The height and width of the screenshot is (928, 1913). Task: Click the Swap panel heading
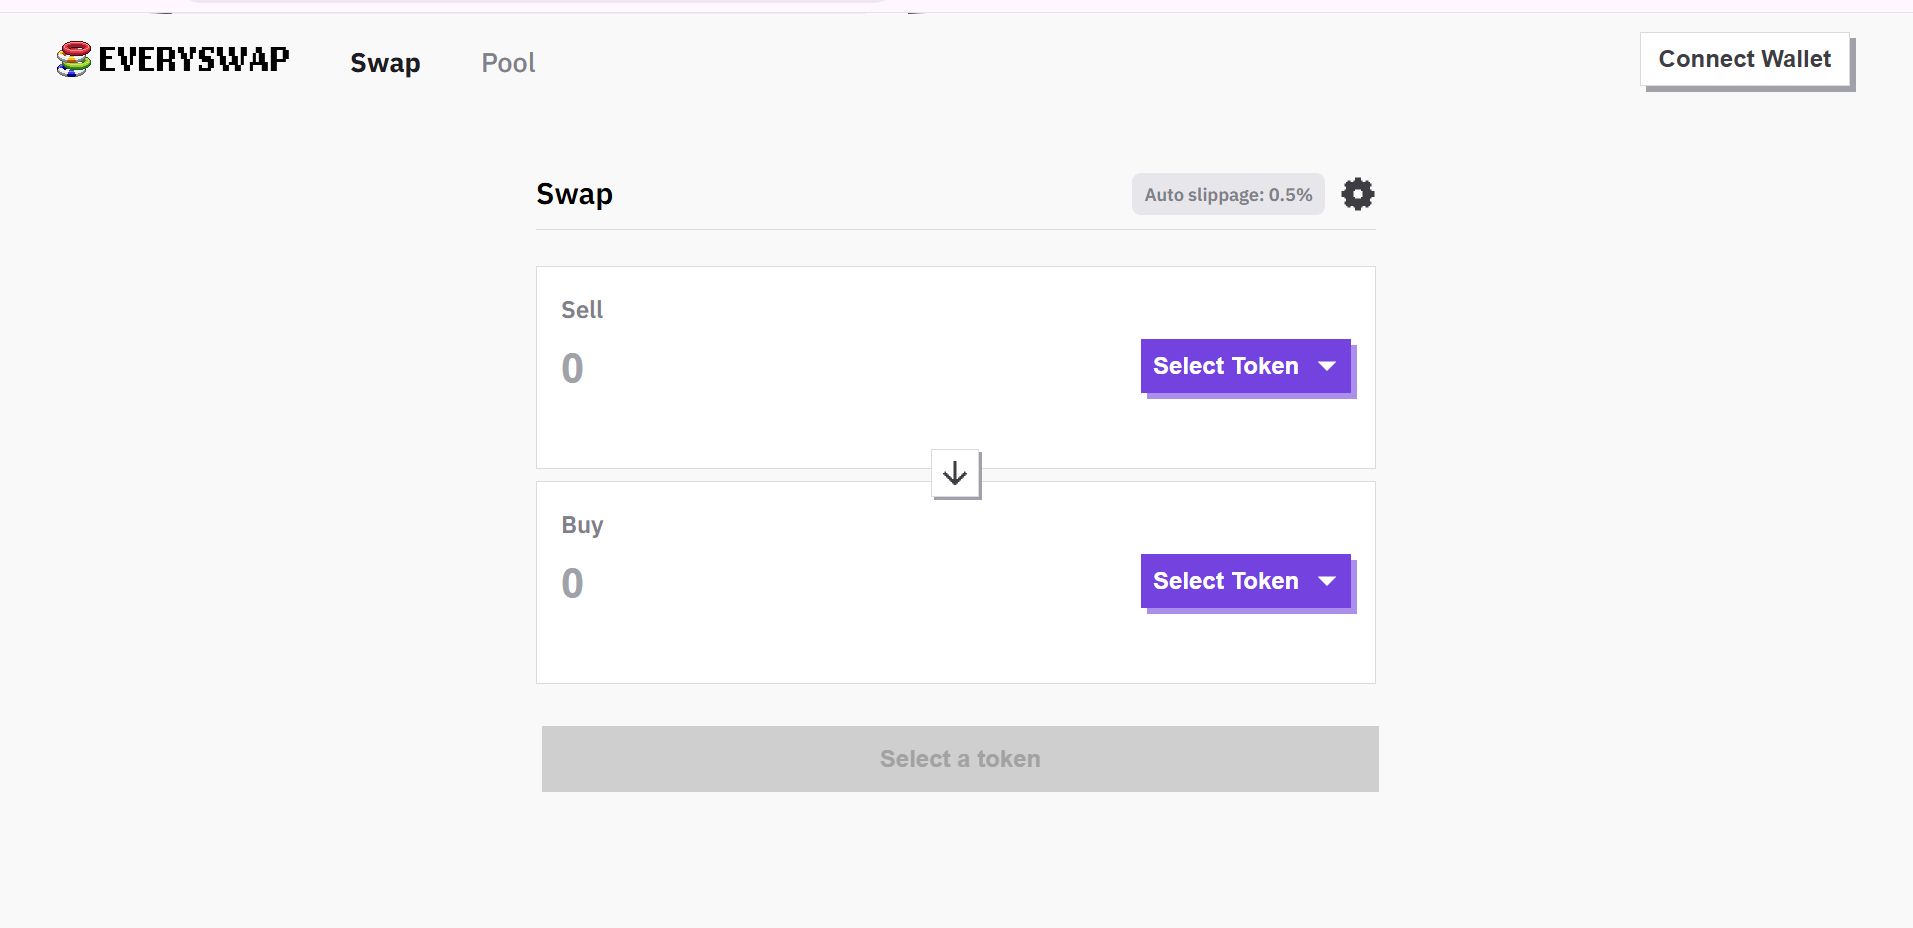pos(574,194)
